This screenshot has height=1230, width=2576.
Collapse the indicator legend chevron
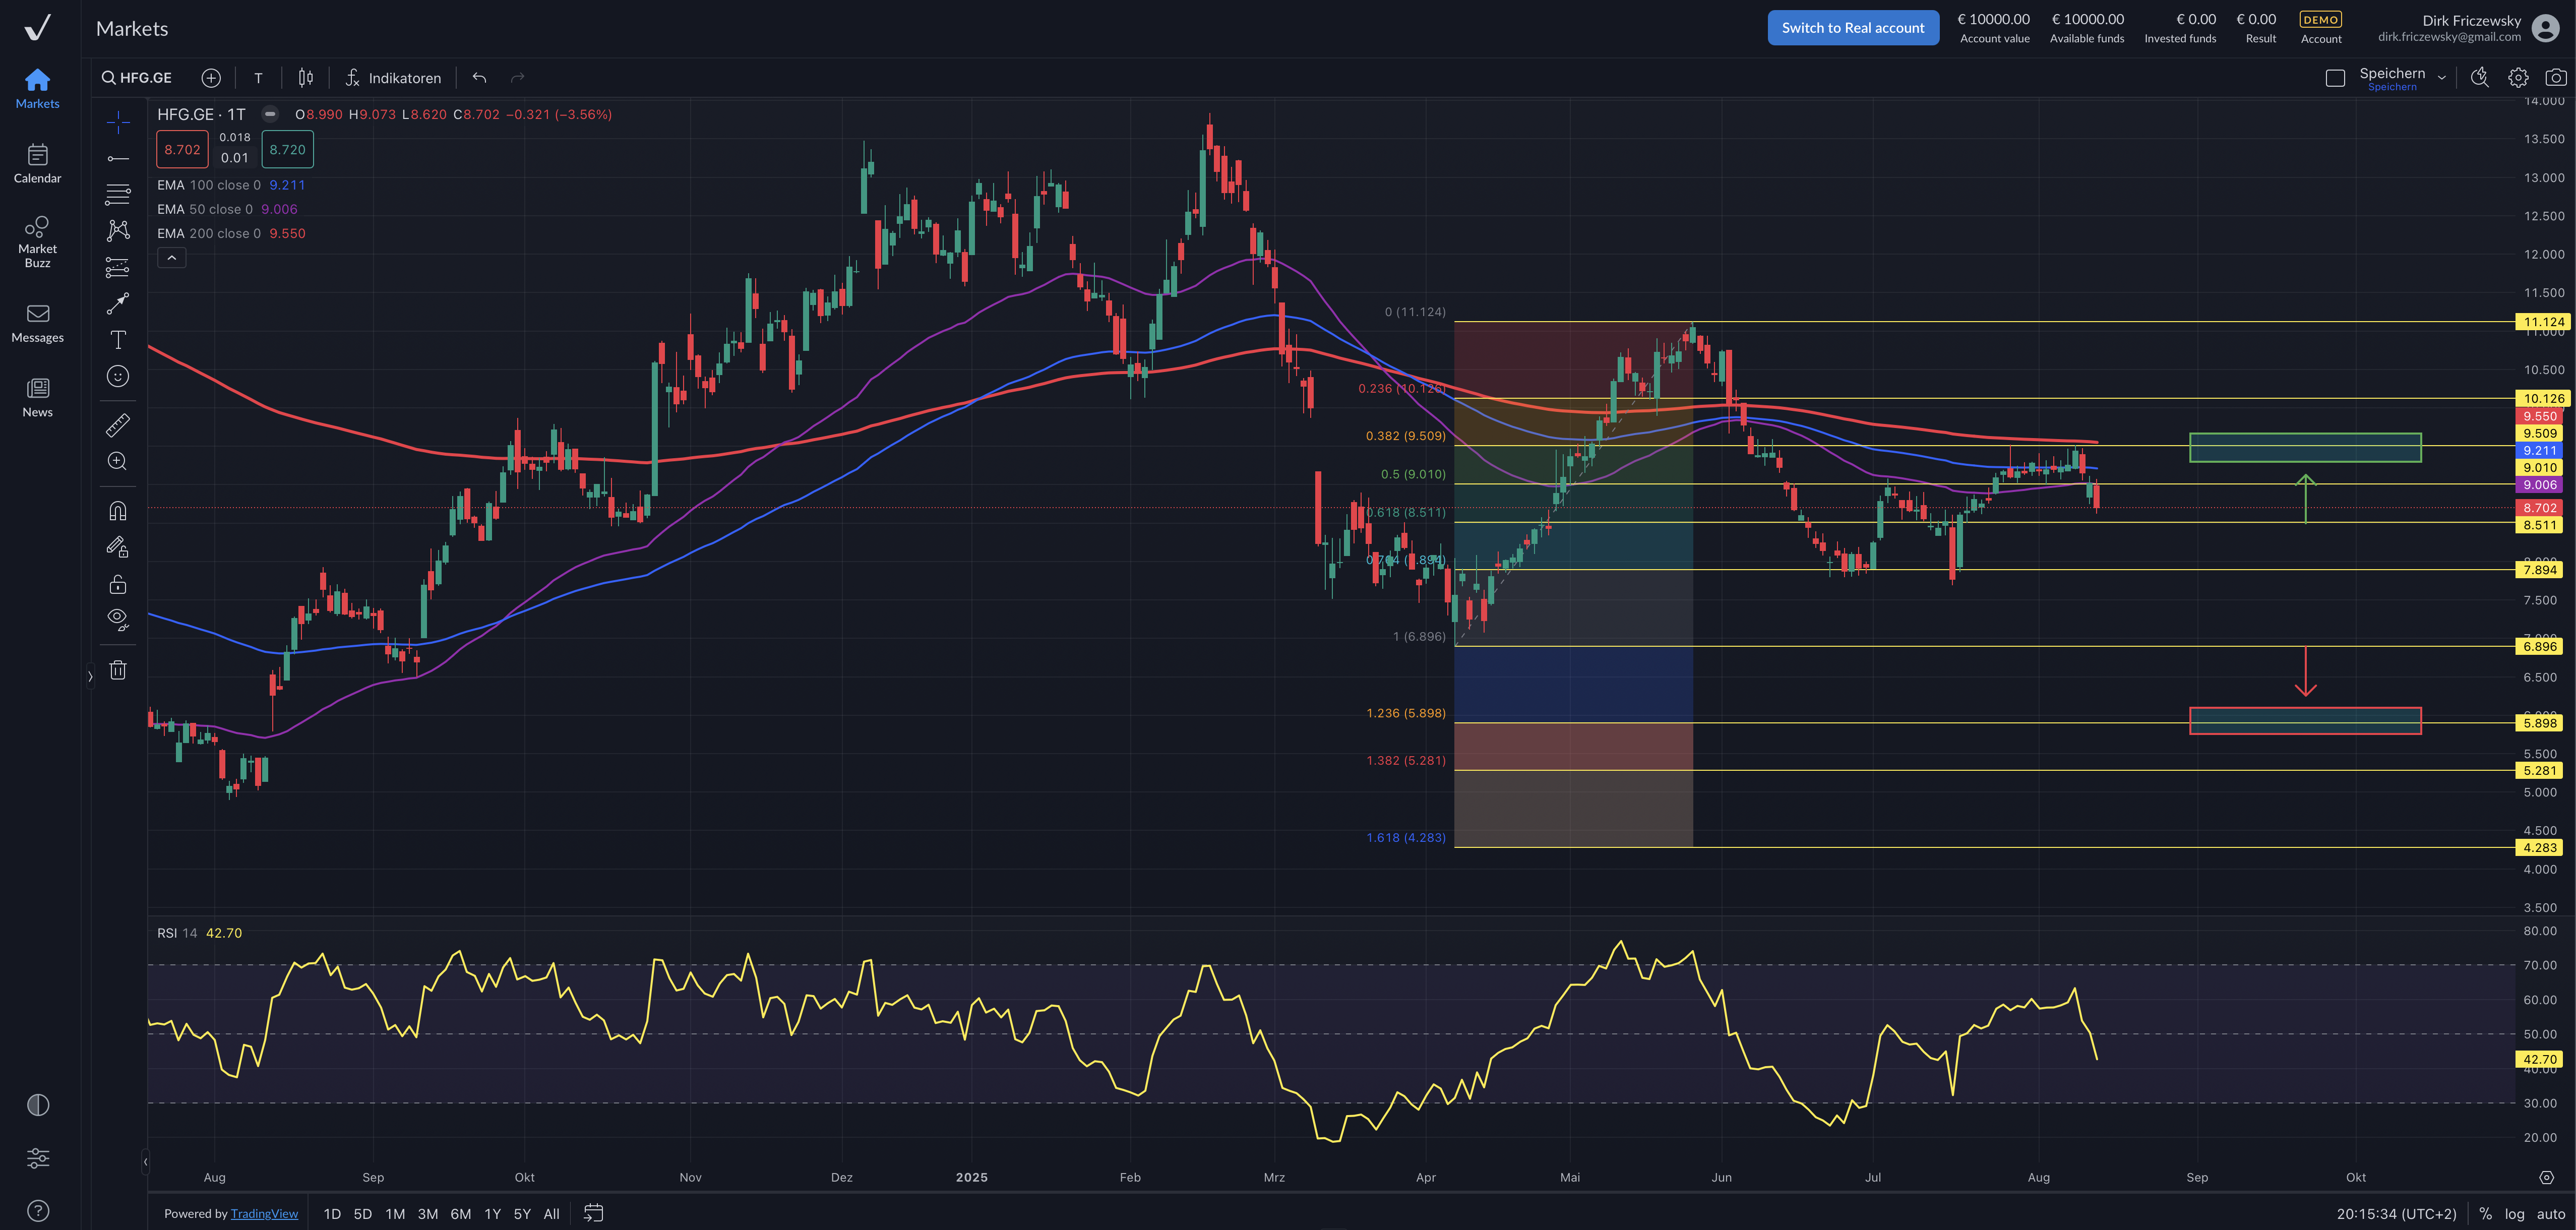coord(172,258)
